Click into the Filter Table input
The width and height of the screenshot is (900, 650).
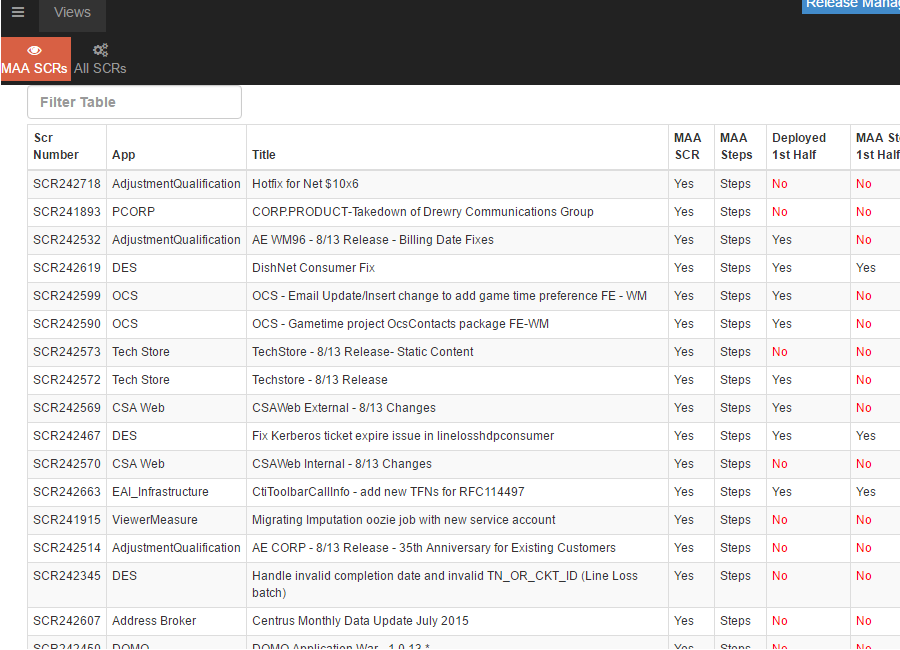pos(134,102)
